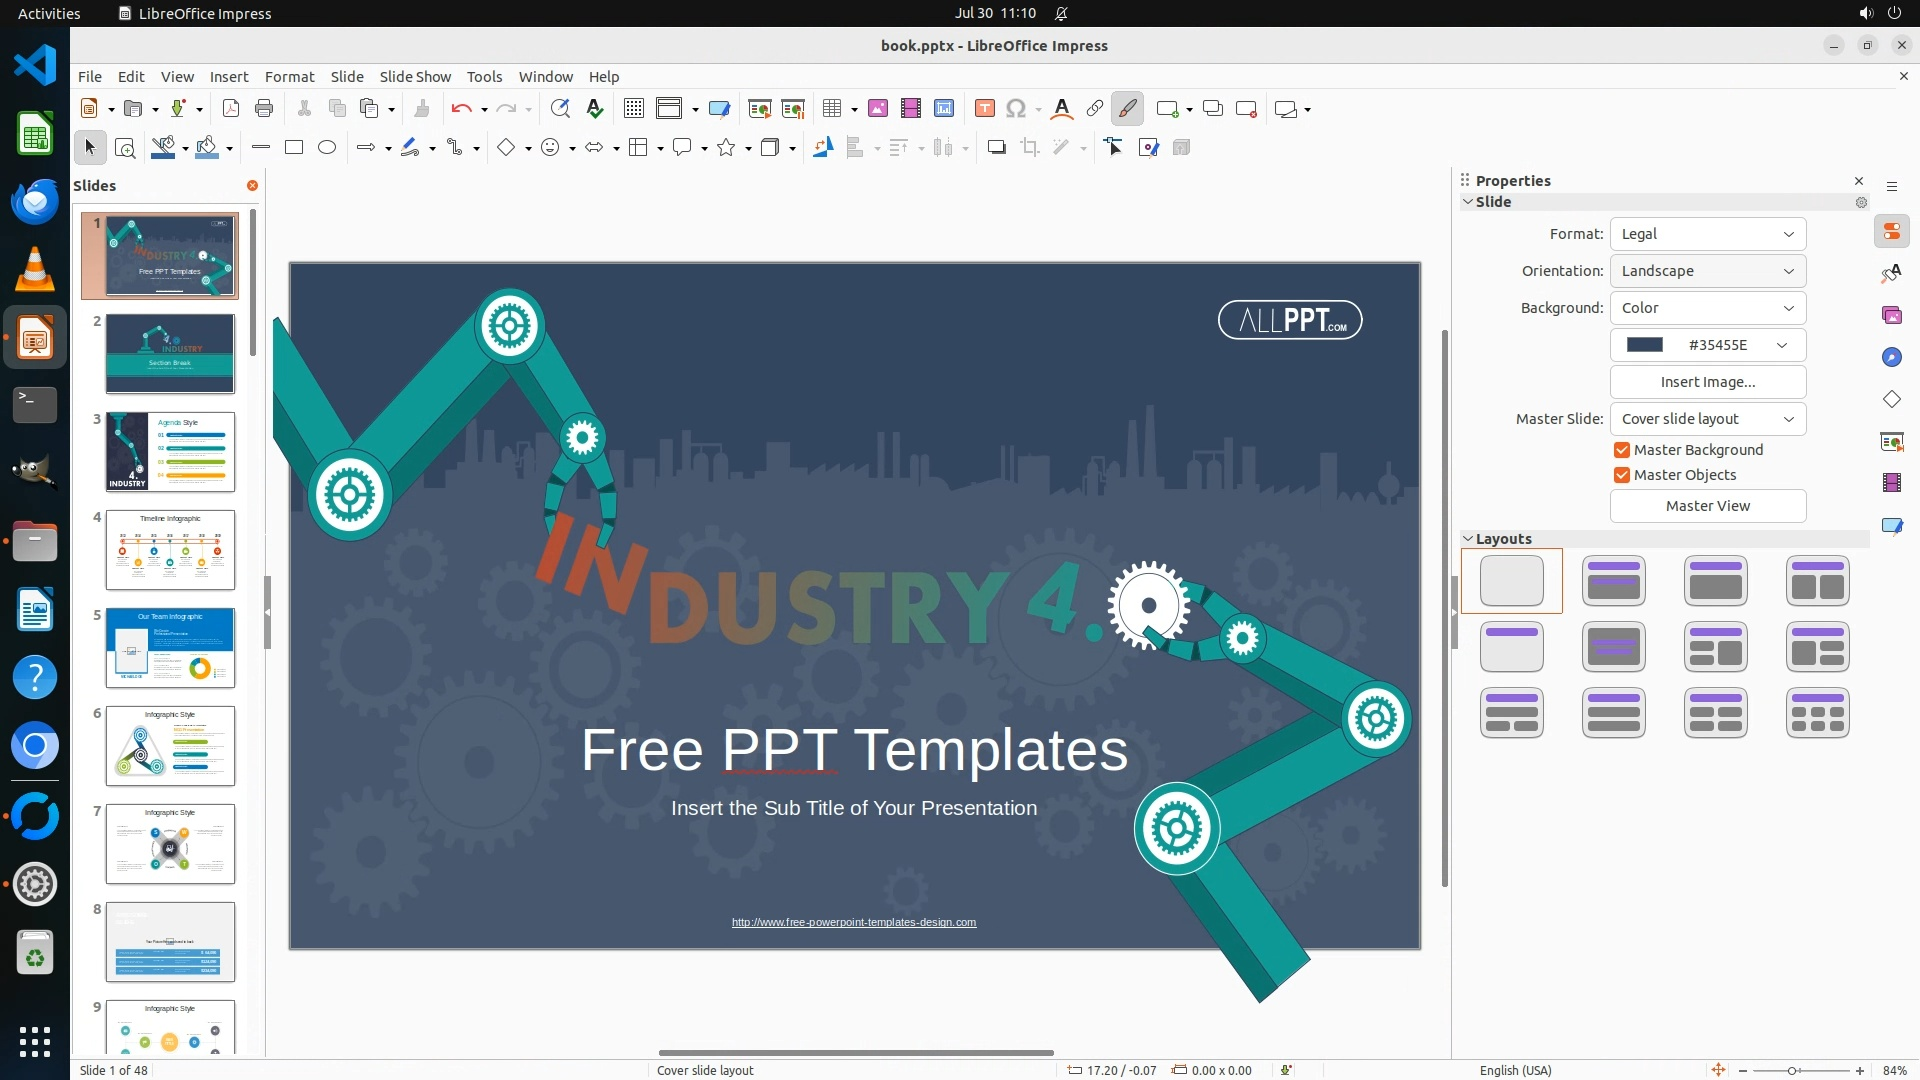Uncheck Master Objects checkbox
This screenshot has height=1080, width=1920.
pos(1622,475)
